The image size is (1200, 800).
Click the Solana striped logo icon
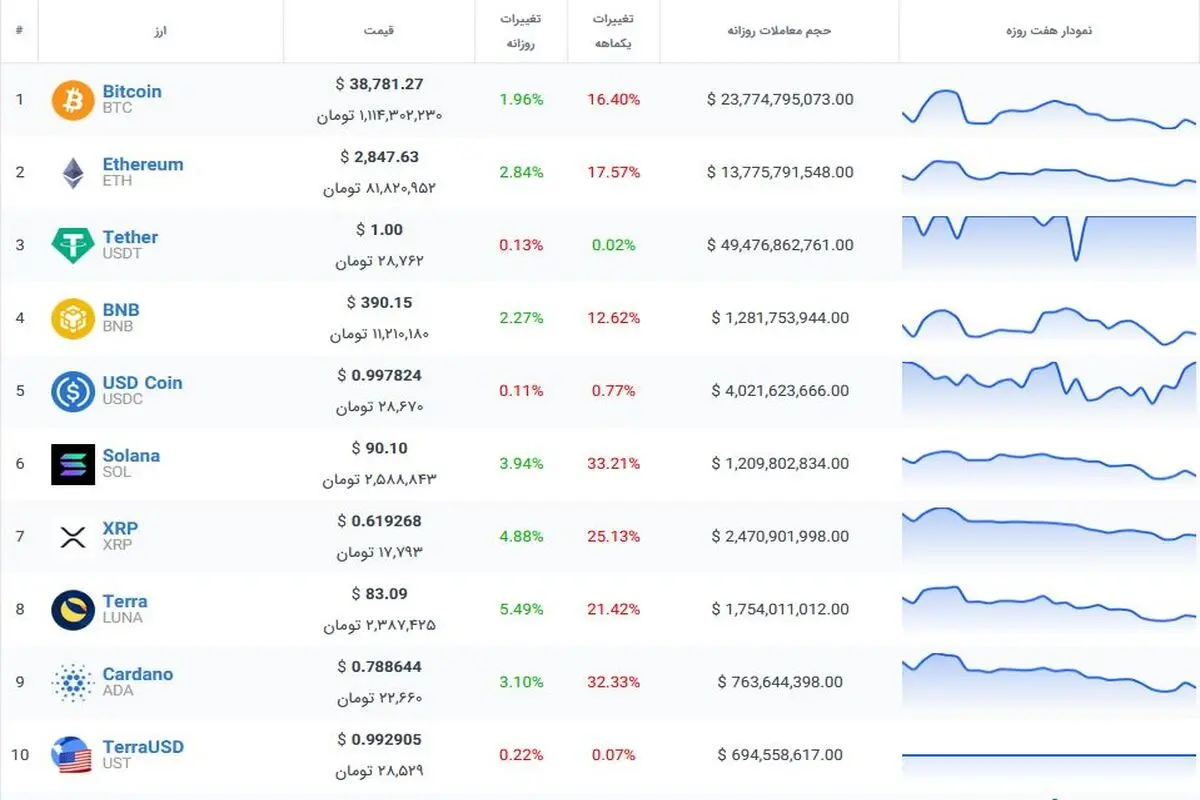(x=73, y=464)
